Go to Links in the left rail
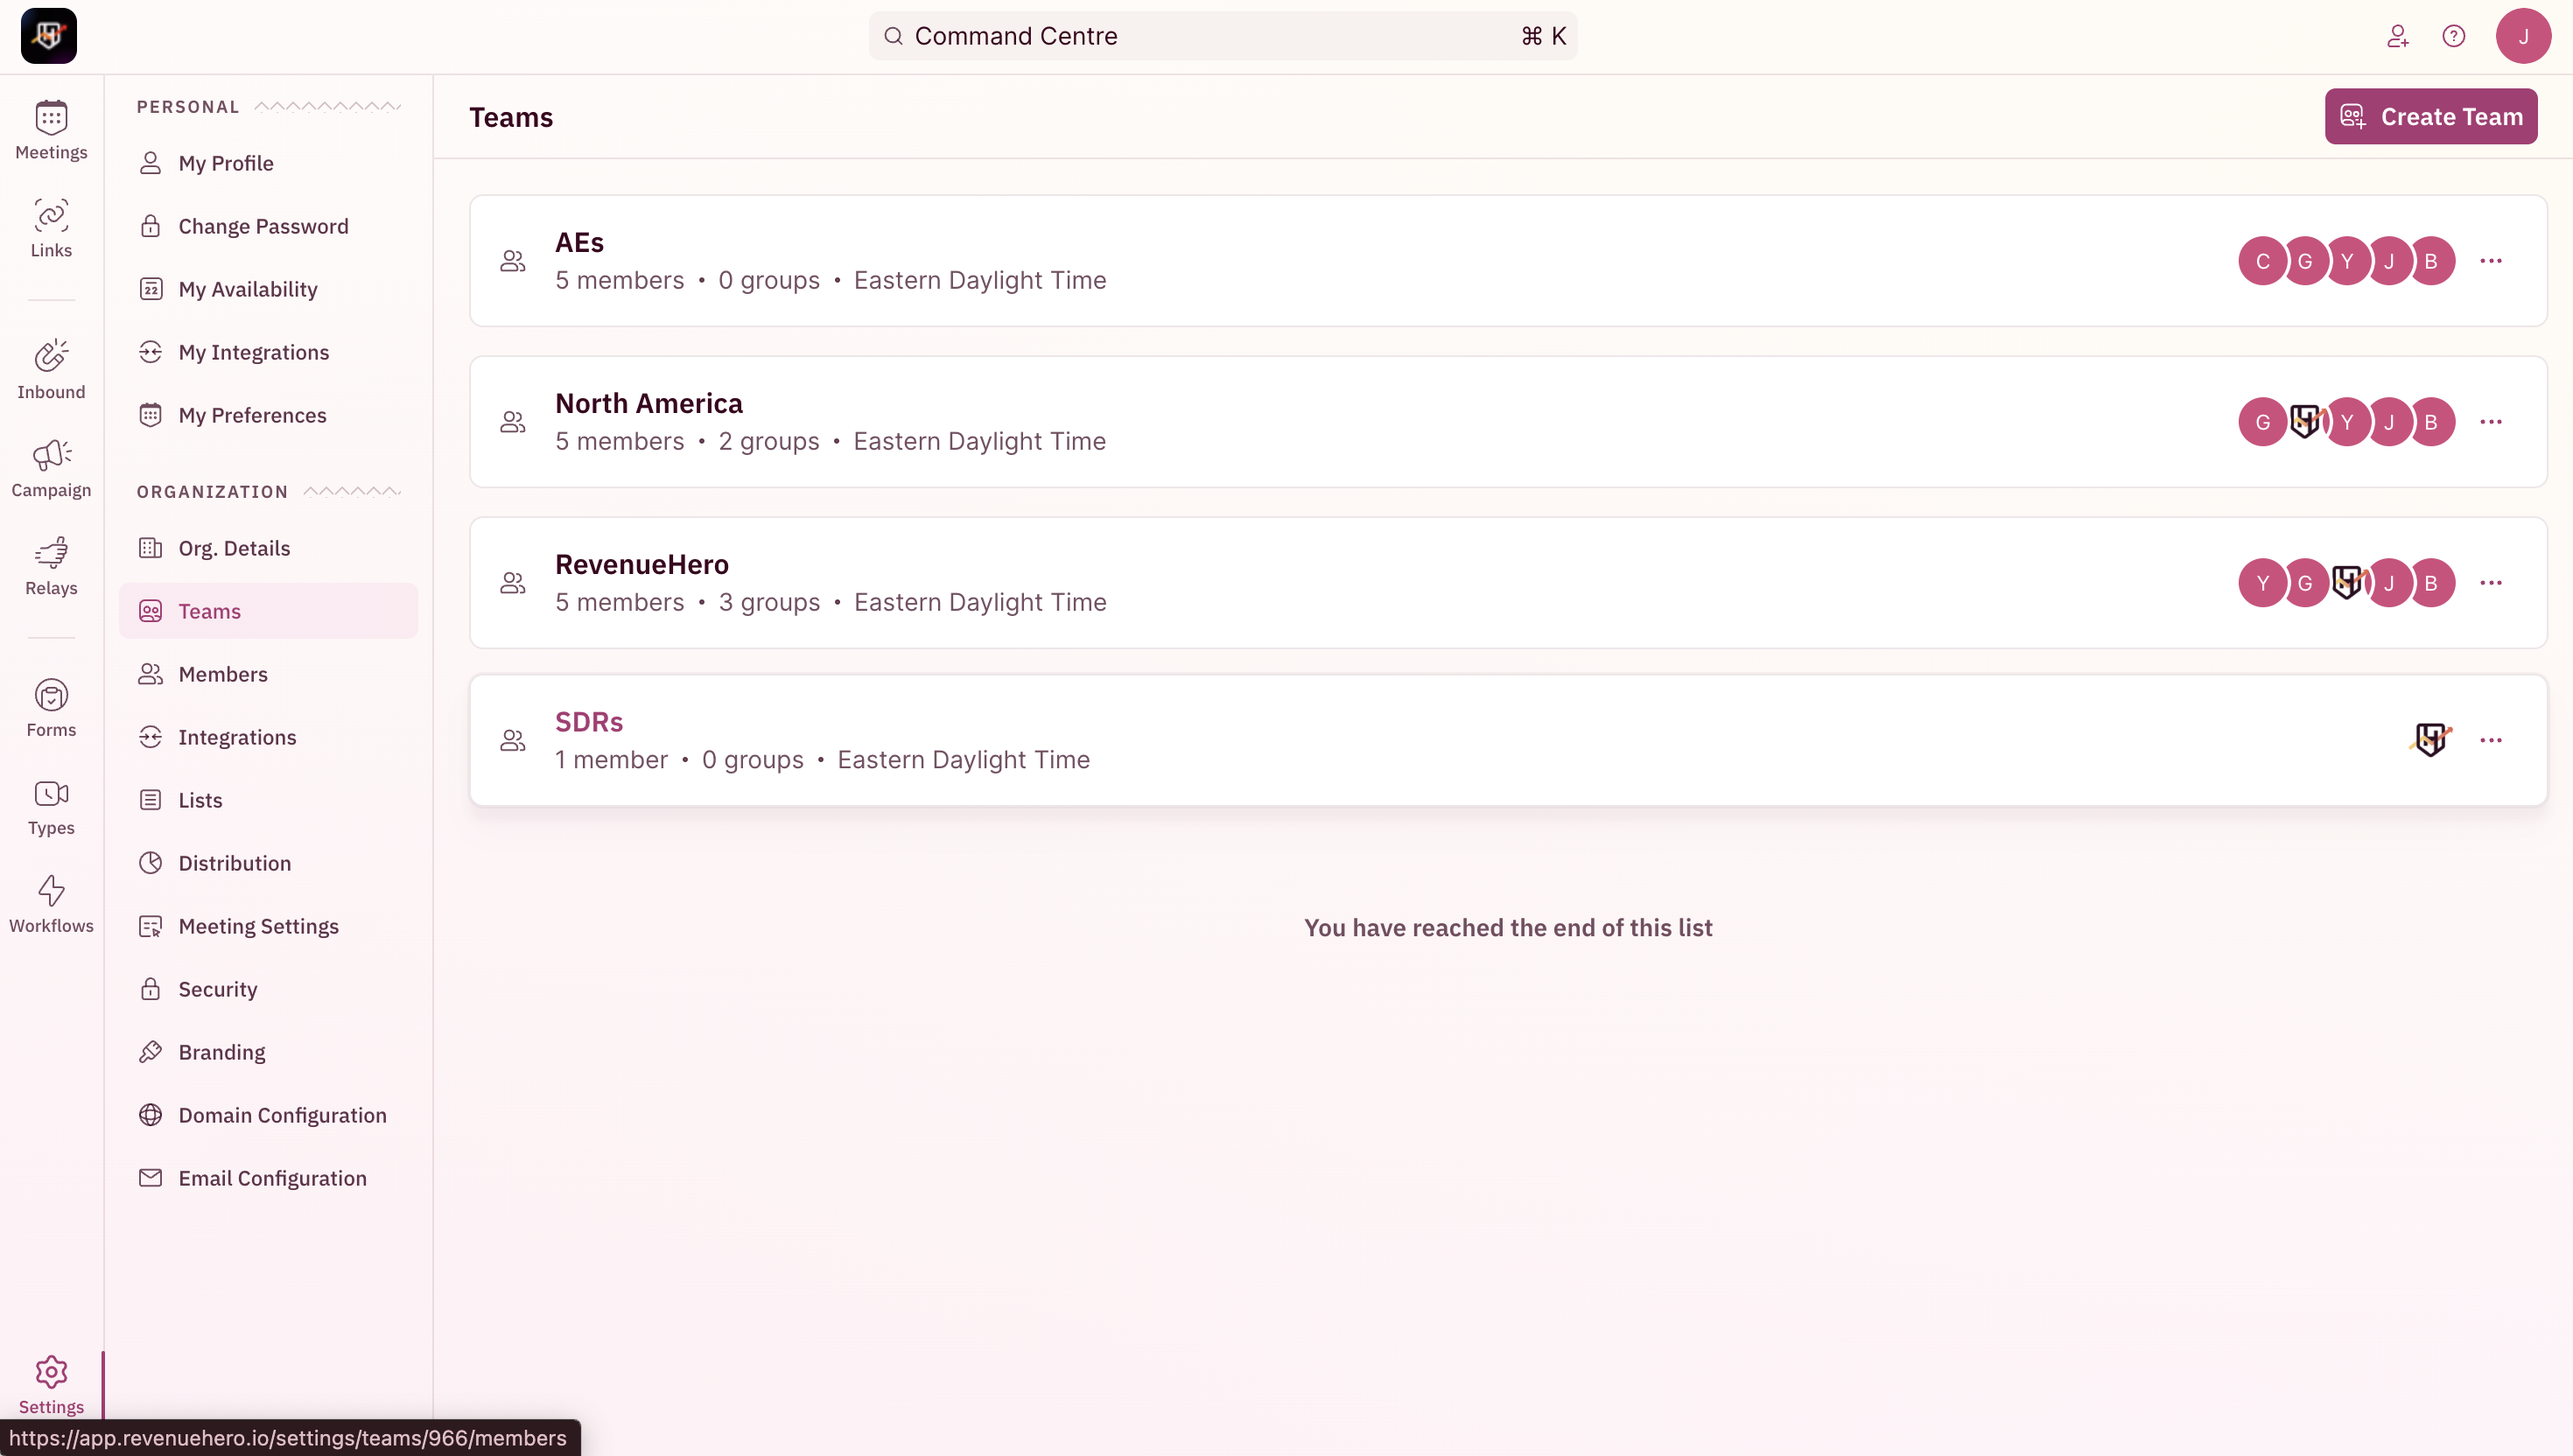 pos(51,228)
